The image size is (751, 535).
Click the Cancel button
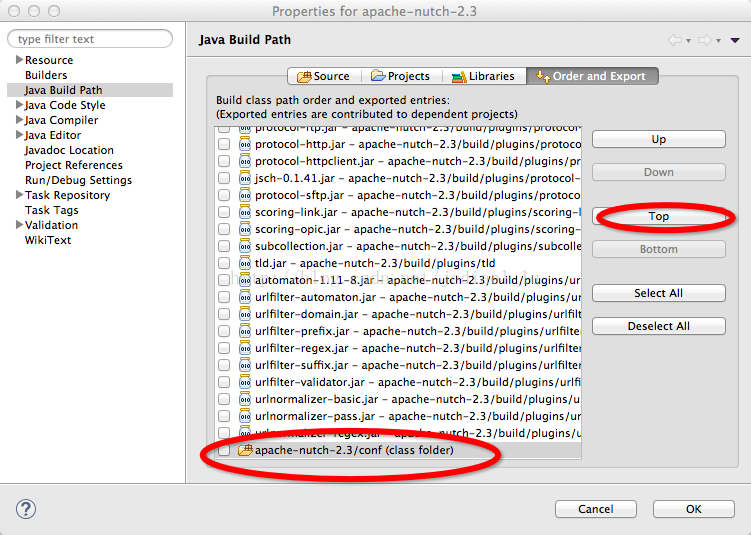click(x=596, y=509)
